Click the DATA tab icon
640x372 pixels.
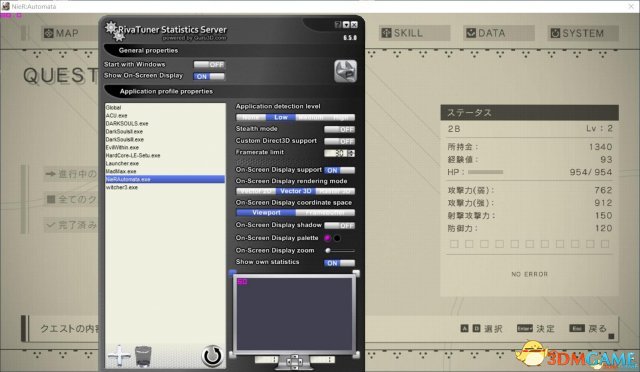[x=471, y=33]
